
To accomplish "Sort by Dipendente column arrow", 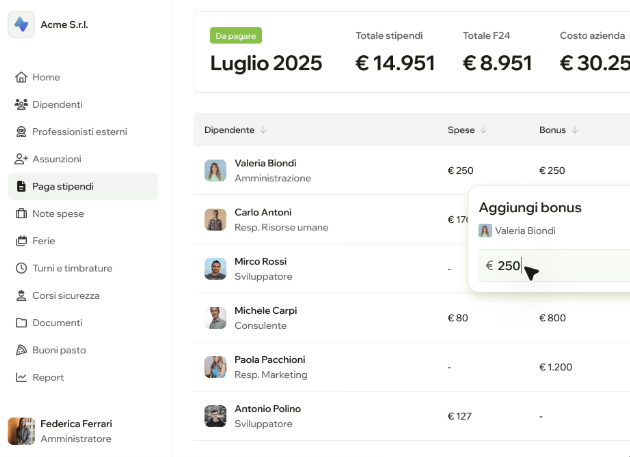I will pos(263,130).
